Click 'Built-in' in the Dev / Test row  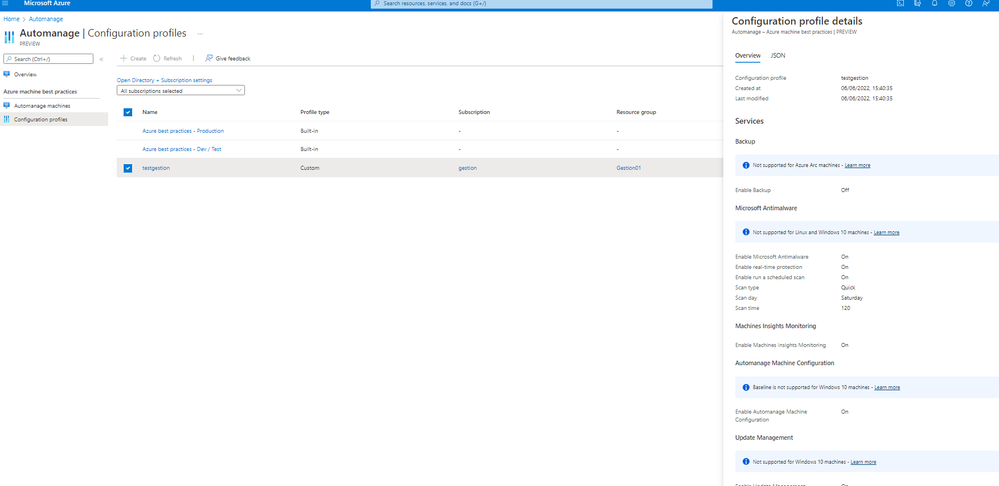point(309,149)
